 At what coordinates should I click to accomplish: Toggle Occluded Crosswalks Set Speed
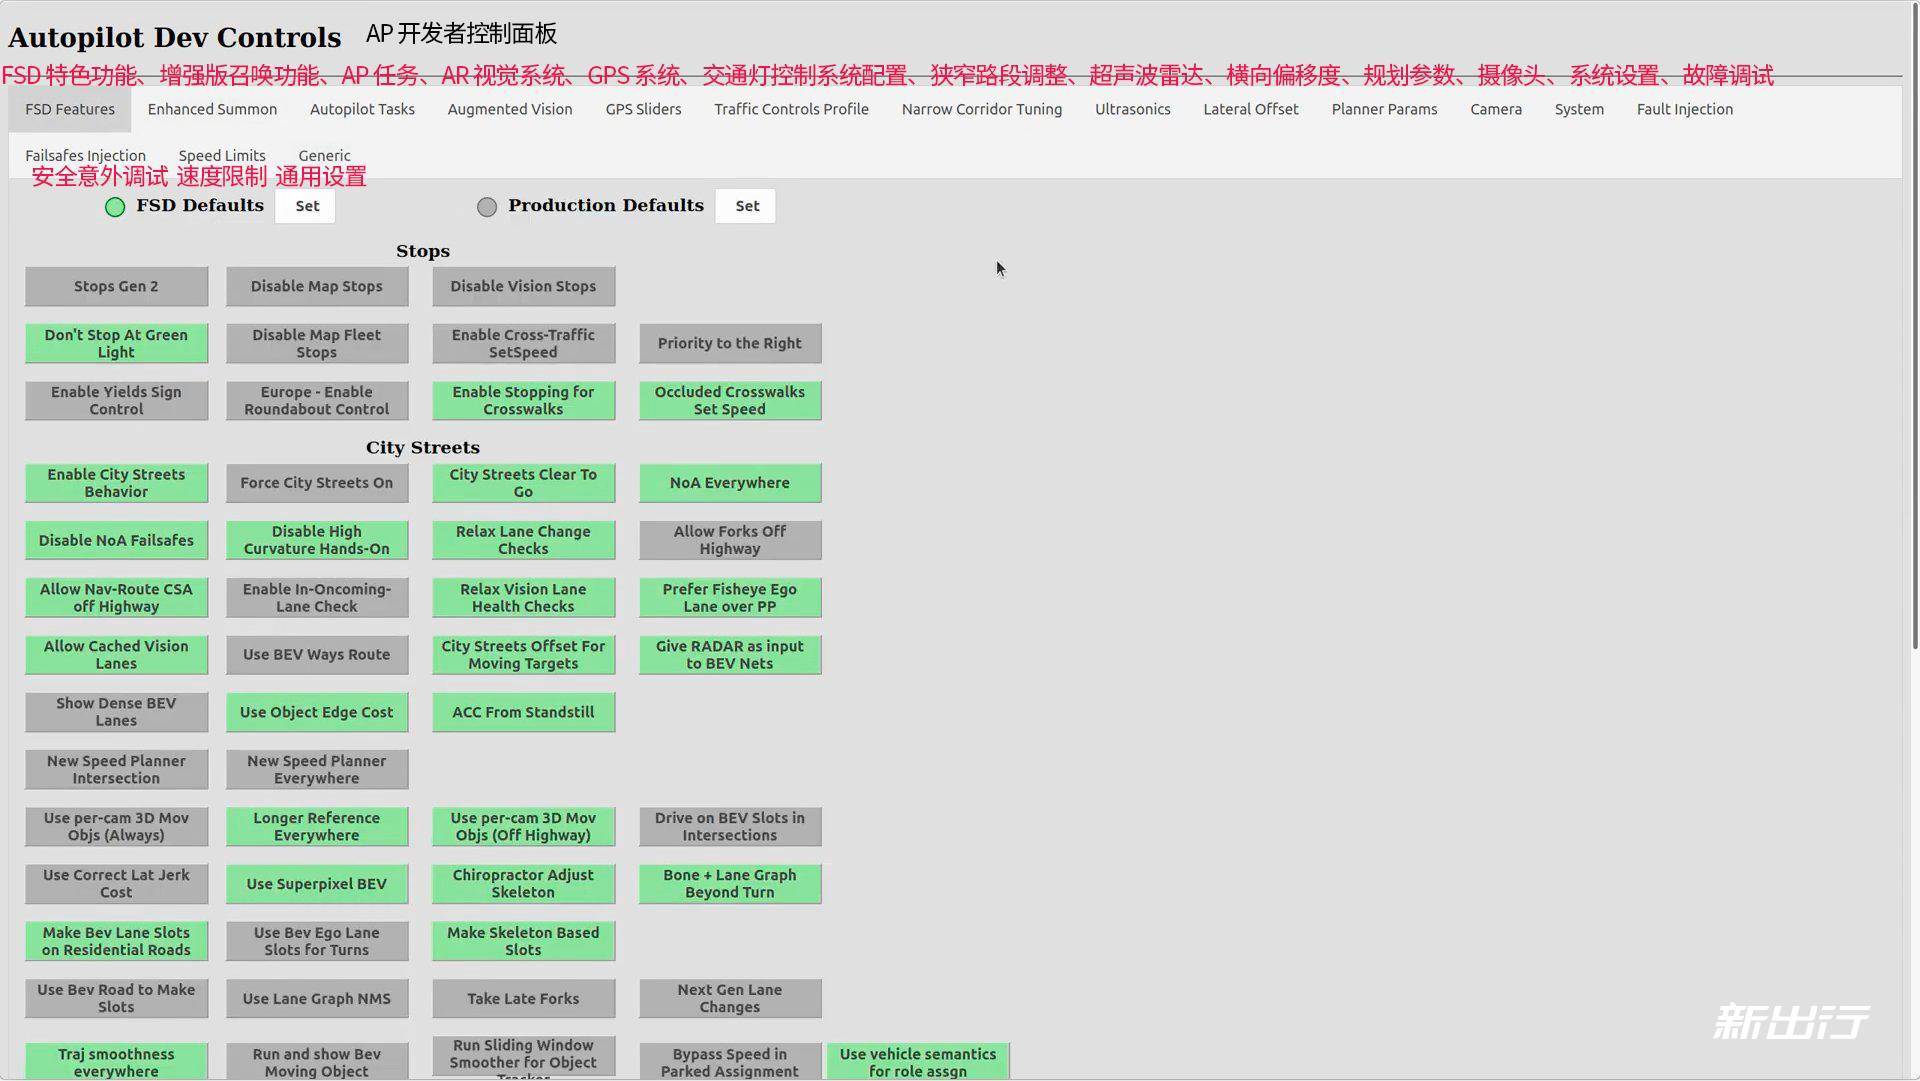click(730, 400)
